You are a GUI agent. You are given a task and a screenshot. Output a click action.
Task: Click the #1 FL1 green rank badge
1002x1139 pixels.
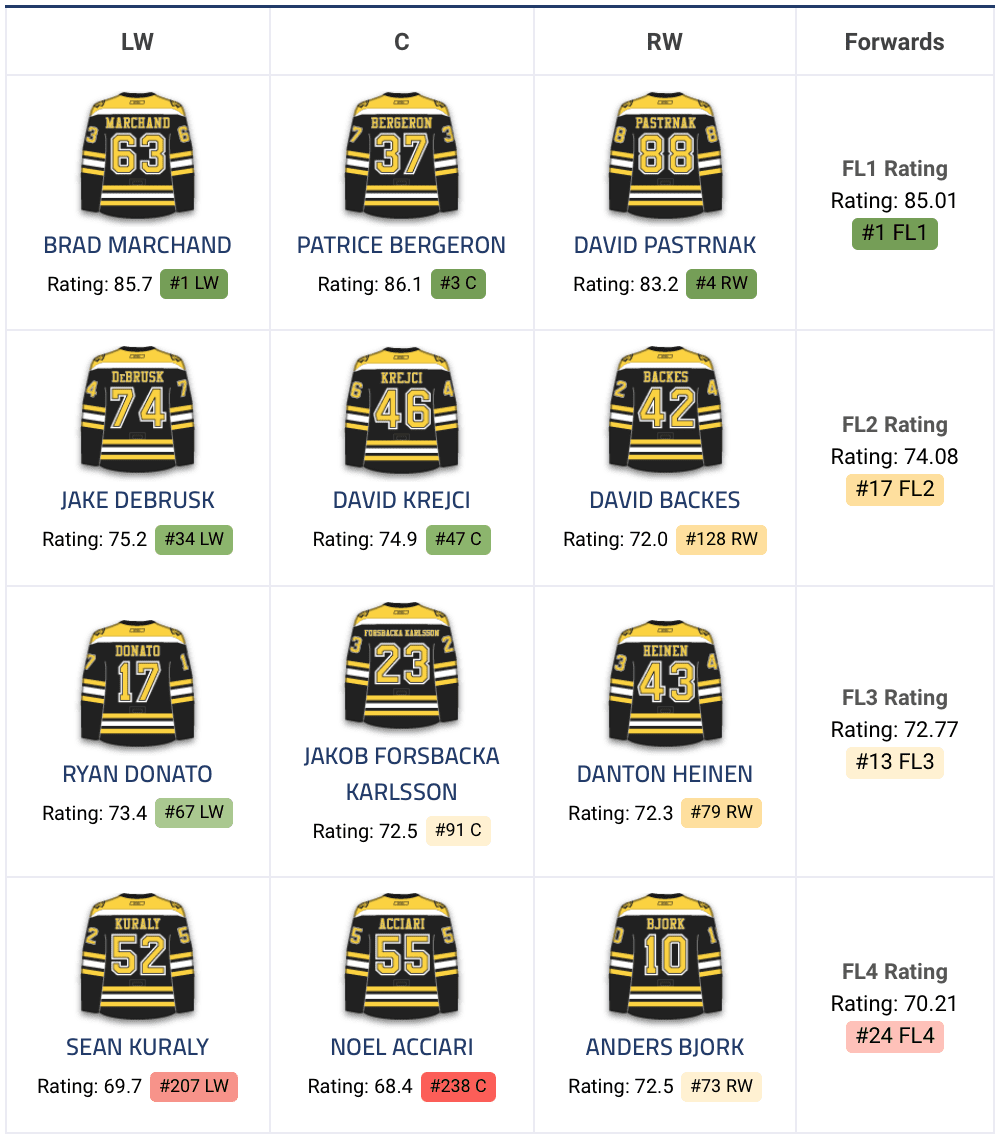coord(894,233)
